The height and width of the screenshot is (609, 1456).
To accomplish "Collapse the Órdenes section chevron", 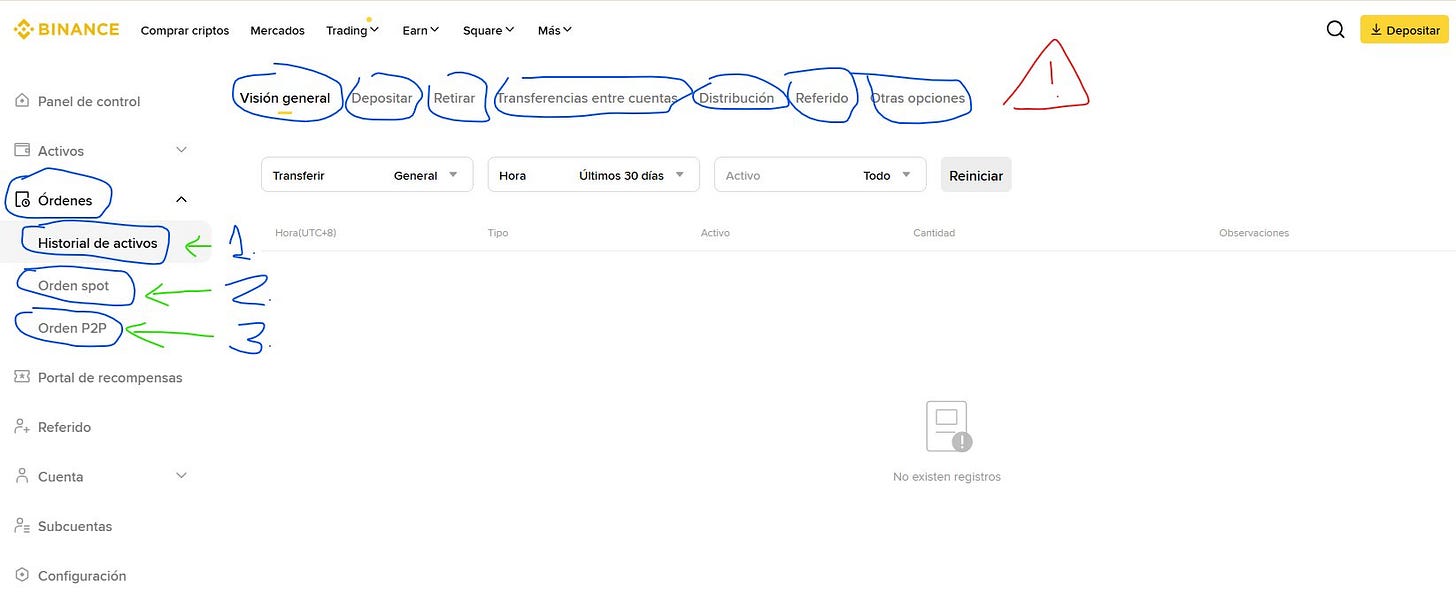I will [x=181, y=200].
